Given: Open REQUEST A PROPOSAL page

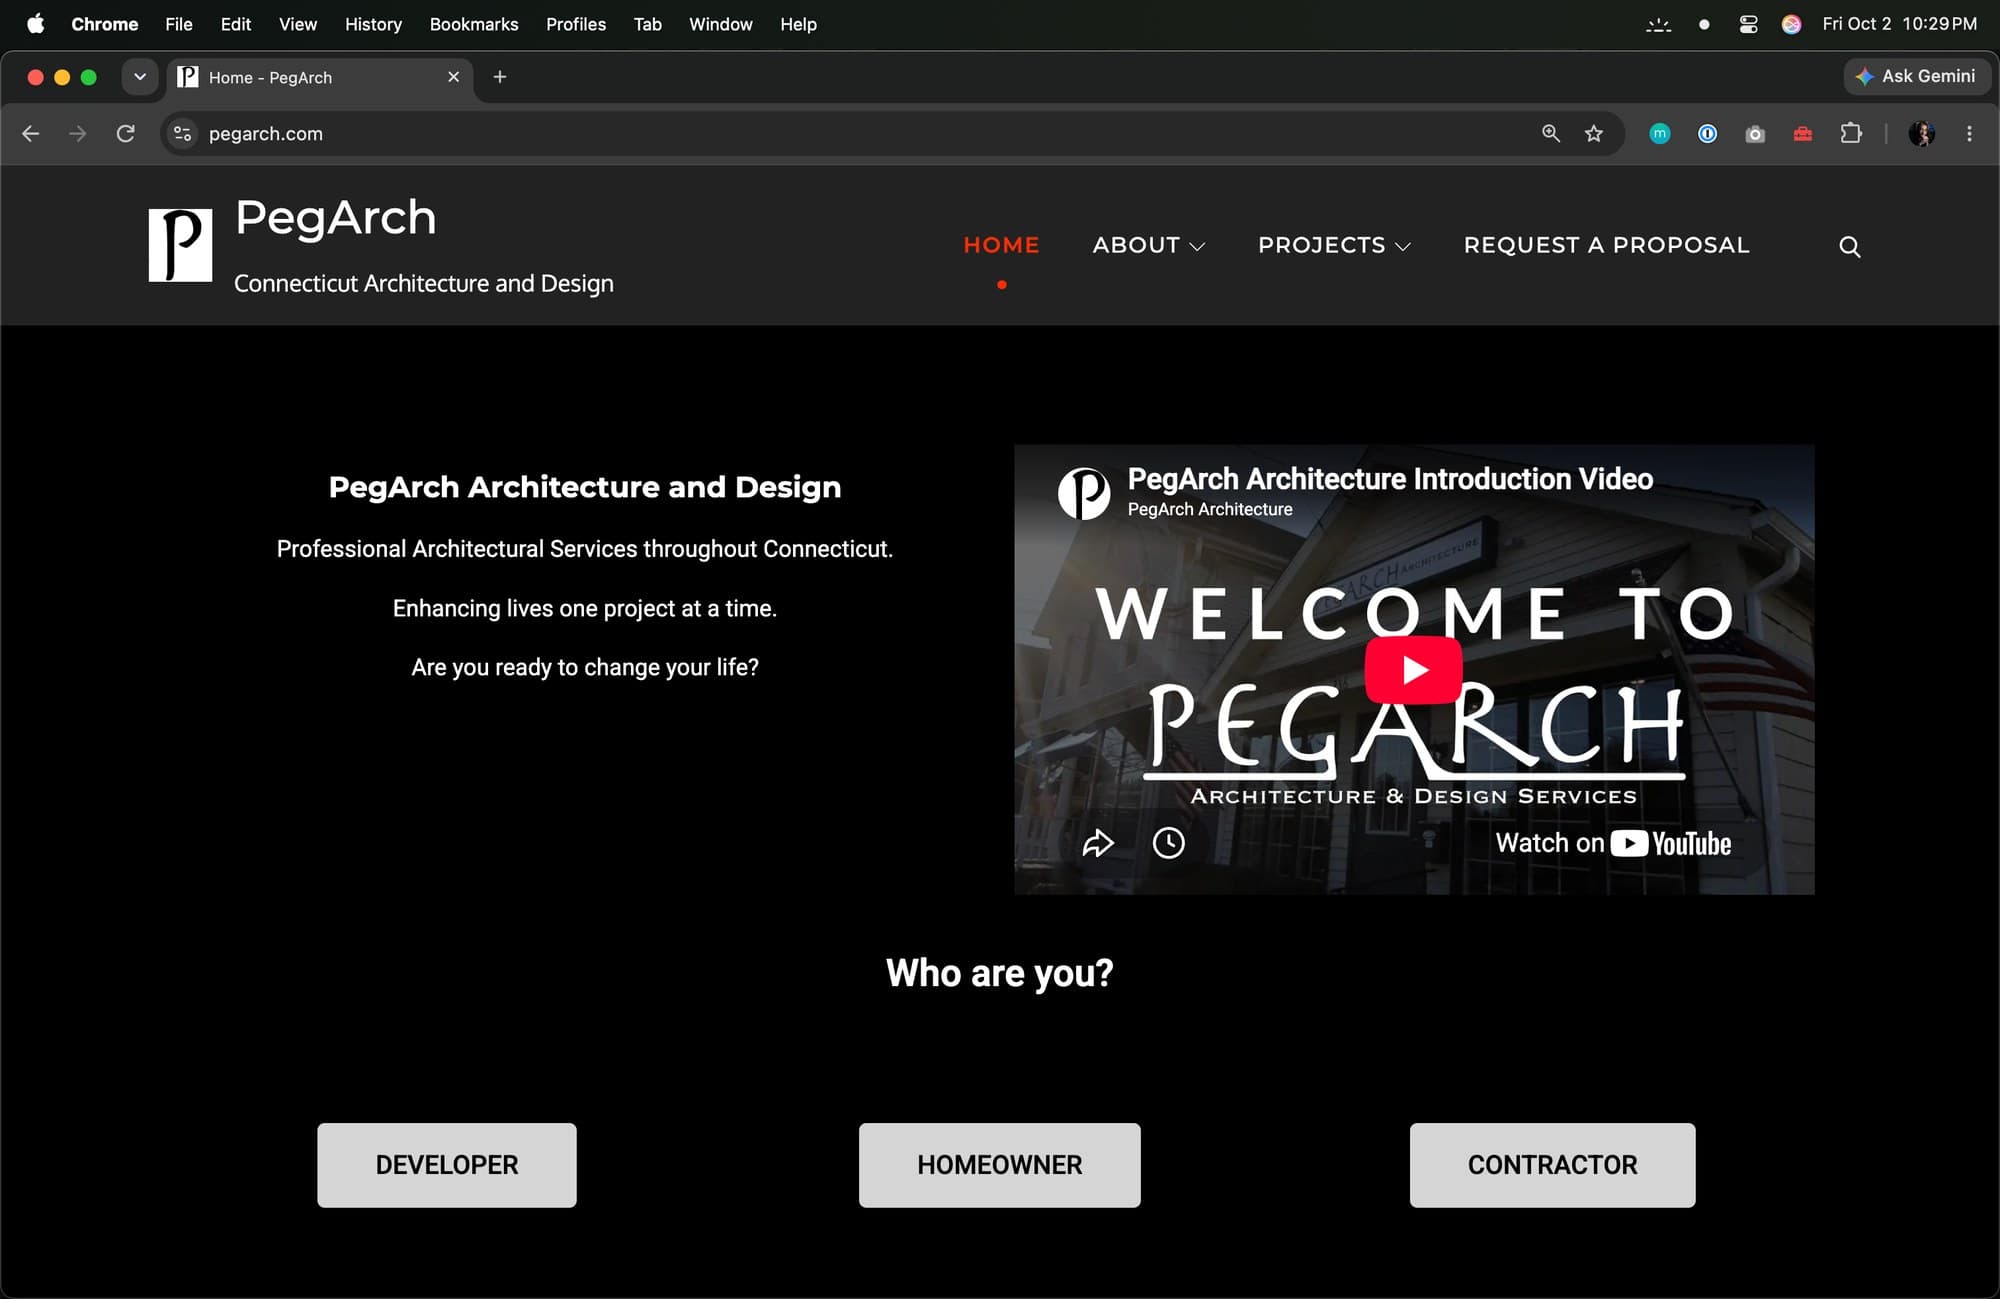Looking at the screenshot, I should click(1606, 245).
